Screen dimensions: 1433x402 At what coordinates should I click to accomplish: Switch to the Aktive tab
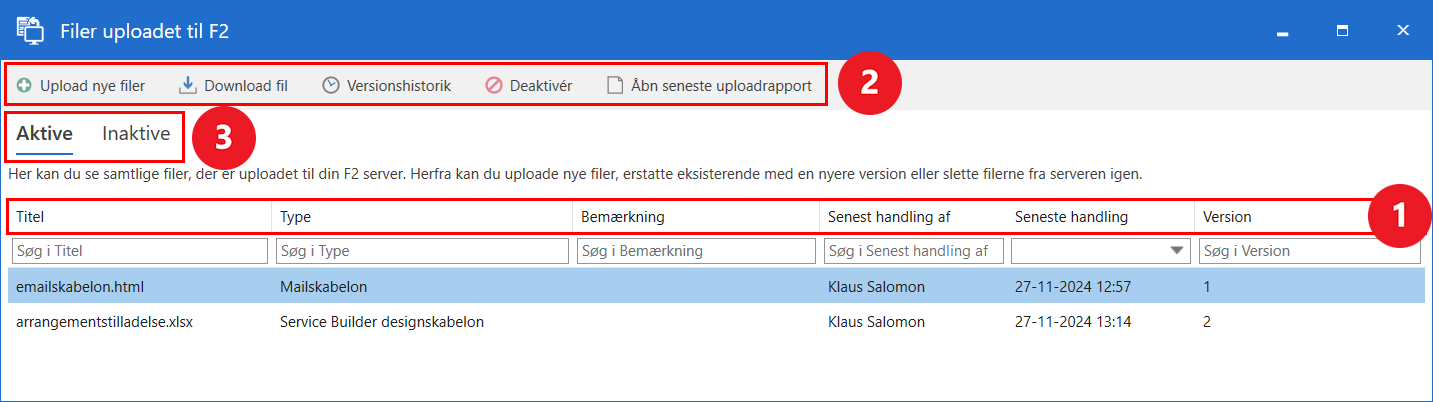pyautogui.click(x=45, y=134)
